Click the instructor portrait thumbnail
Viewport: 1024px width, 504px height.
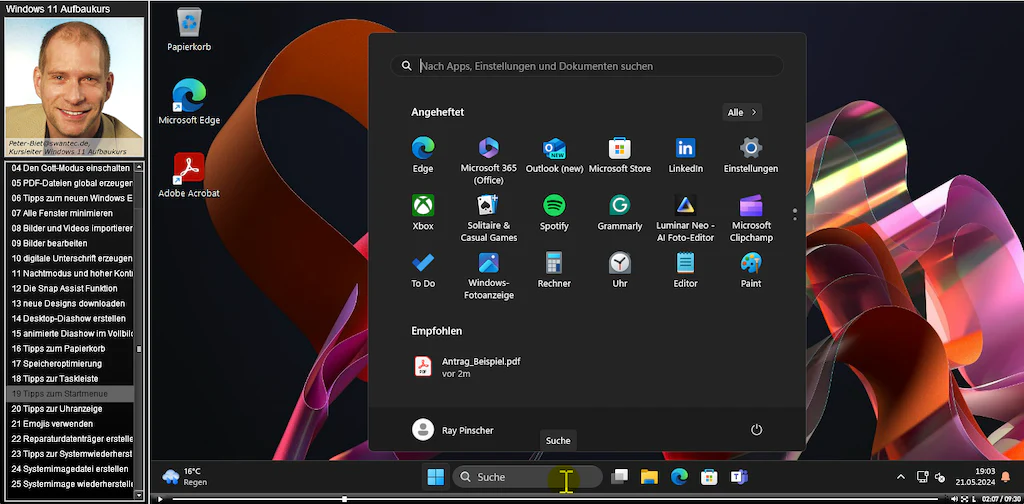[x=74, y=86]
